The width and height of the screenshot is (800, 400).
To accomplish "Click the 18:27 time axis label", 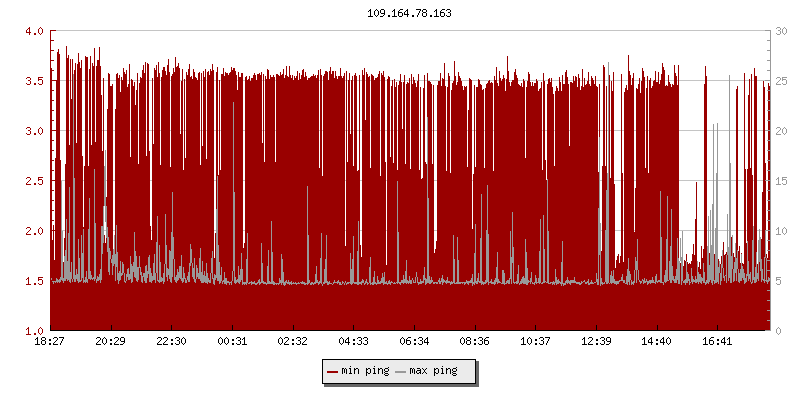I will click(50, 342).
